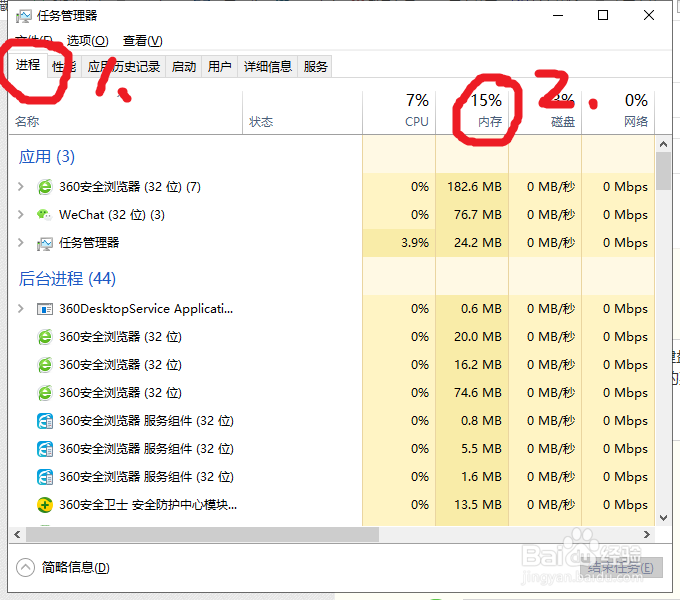Image resolution: width=680 pixels, height=600 pixels.
Task: Select the 360DesktopService Applicati... row name
Action: [x=146, y=309]
